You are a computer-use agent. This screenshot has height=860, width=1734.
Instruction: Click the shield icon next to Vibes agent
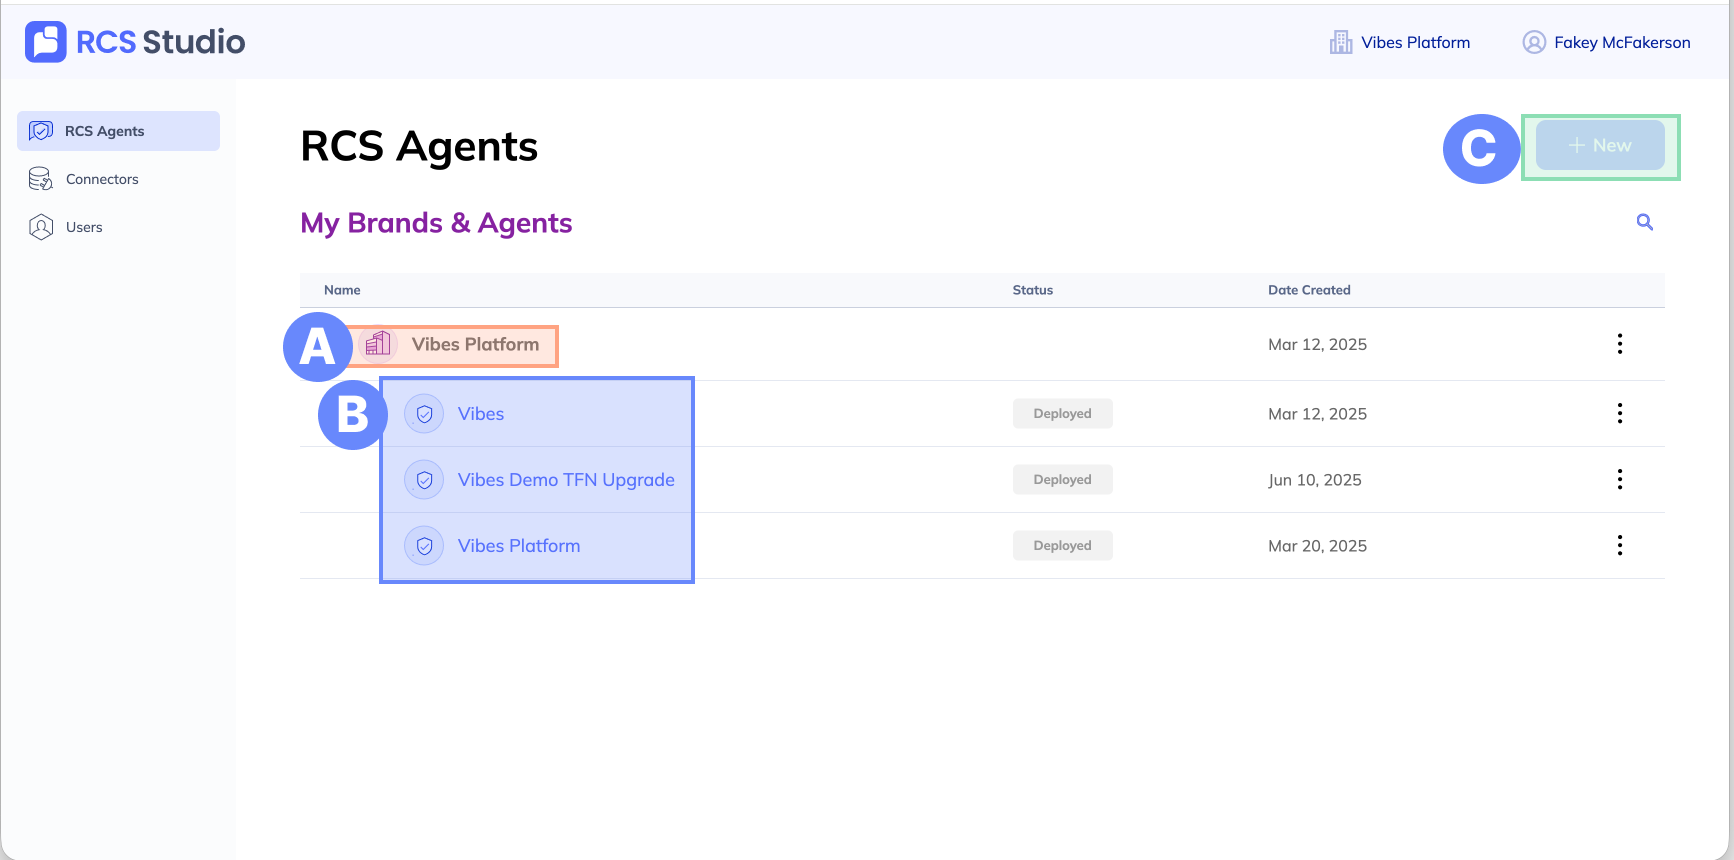pos(424,414)
